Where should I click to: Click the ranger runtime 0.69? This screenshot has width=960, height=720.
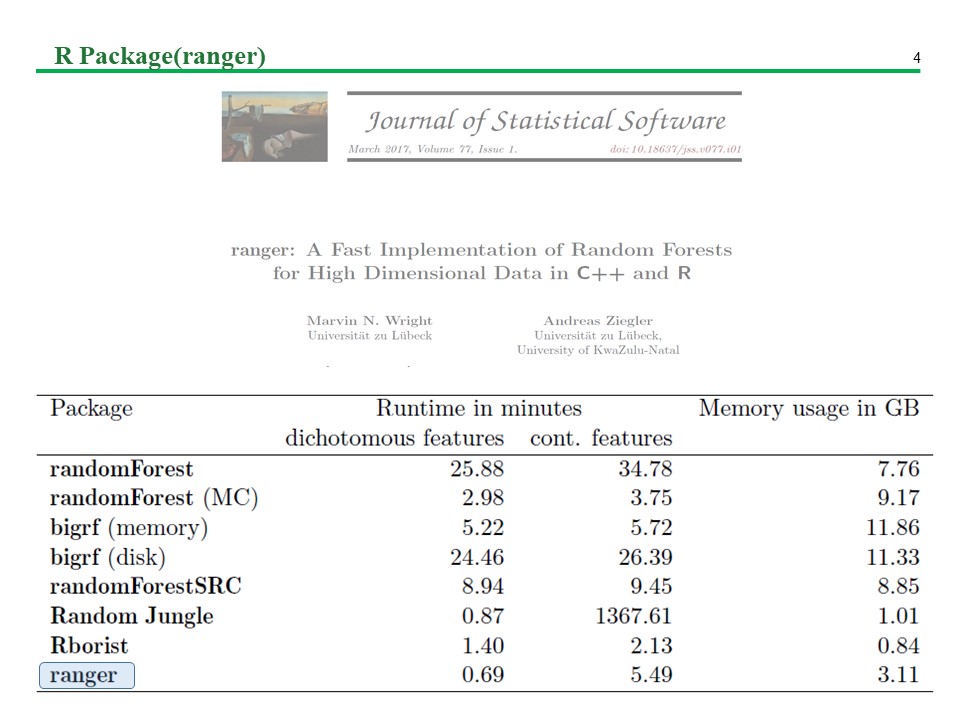[x=483, y=675]
